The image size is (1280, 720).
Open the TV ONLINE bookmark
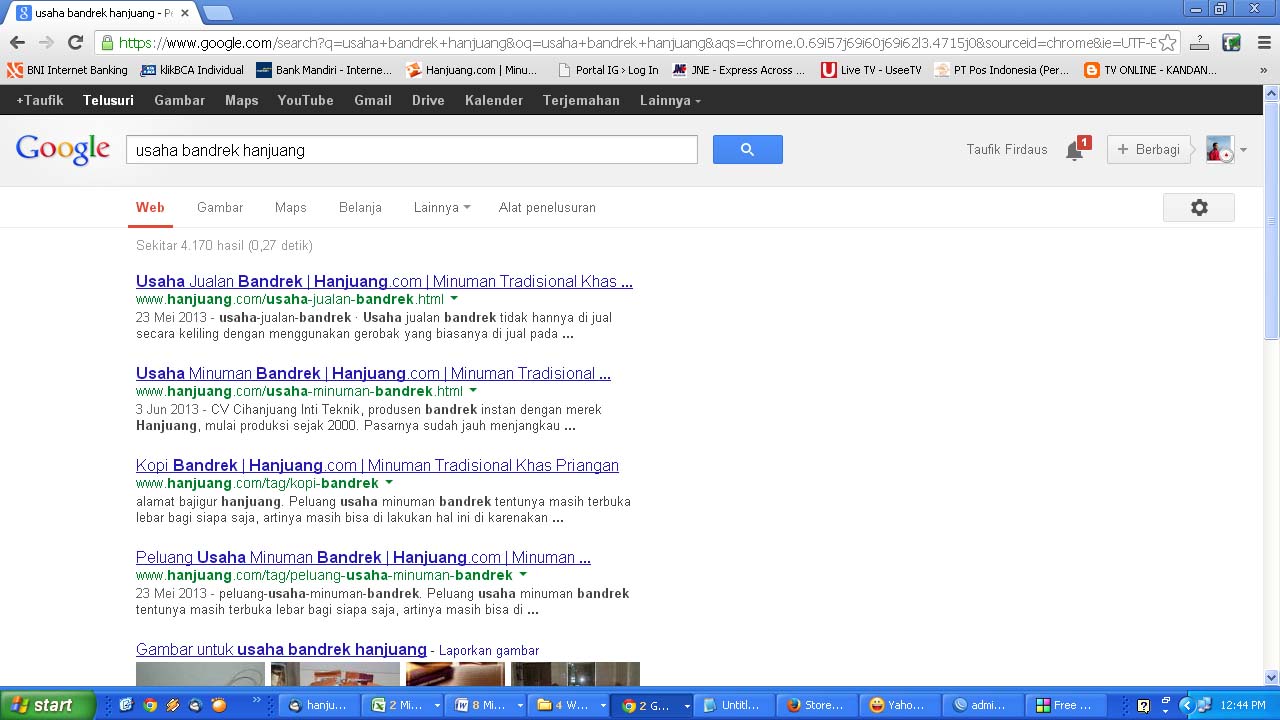[1151, 70]
